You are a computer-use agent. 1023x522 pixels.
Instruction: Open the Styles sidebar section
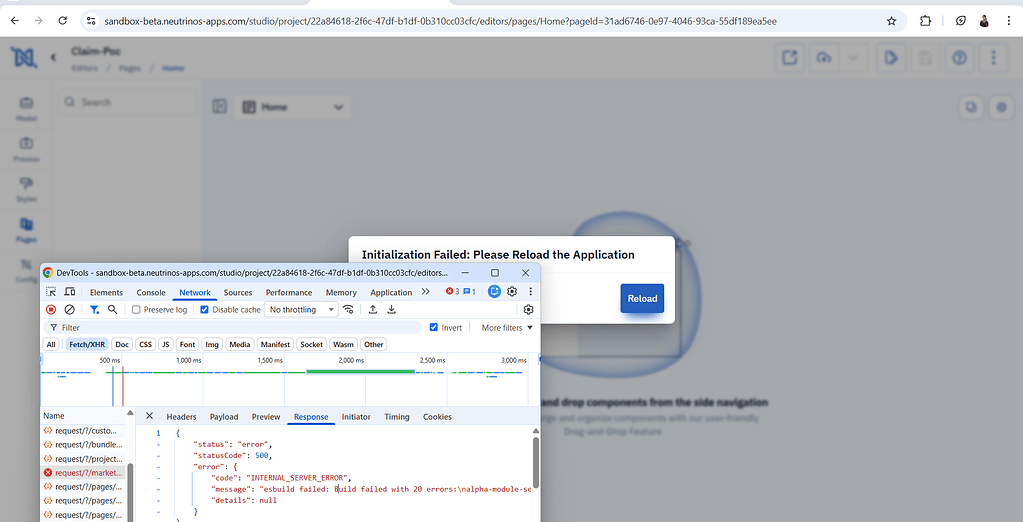26,189
